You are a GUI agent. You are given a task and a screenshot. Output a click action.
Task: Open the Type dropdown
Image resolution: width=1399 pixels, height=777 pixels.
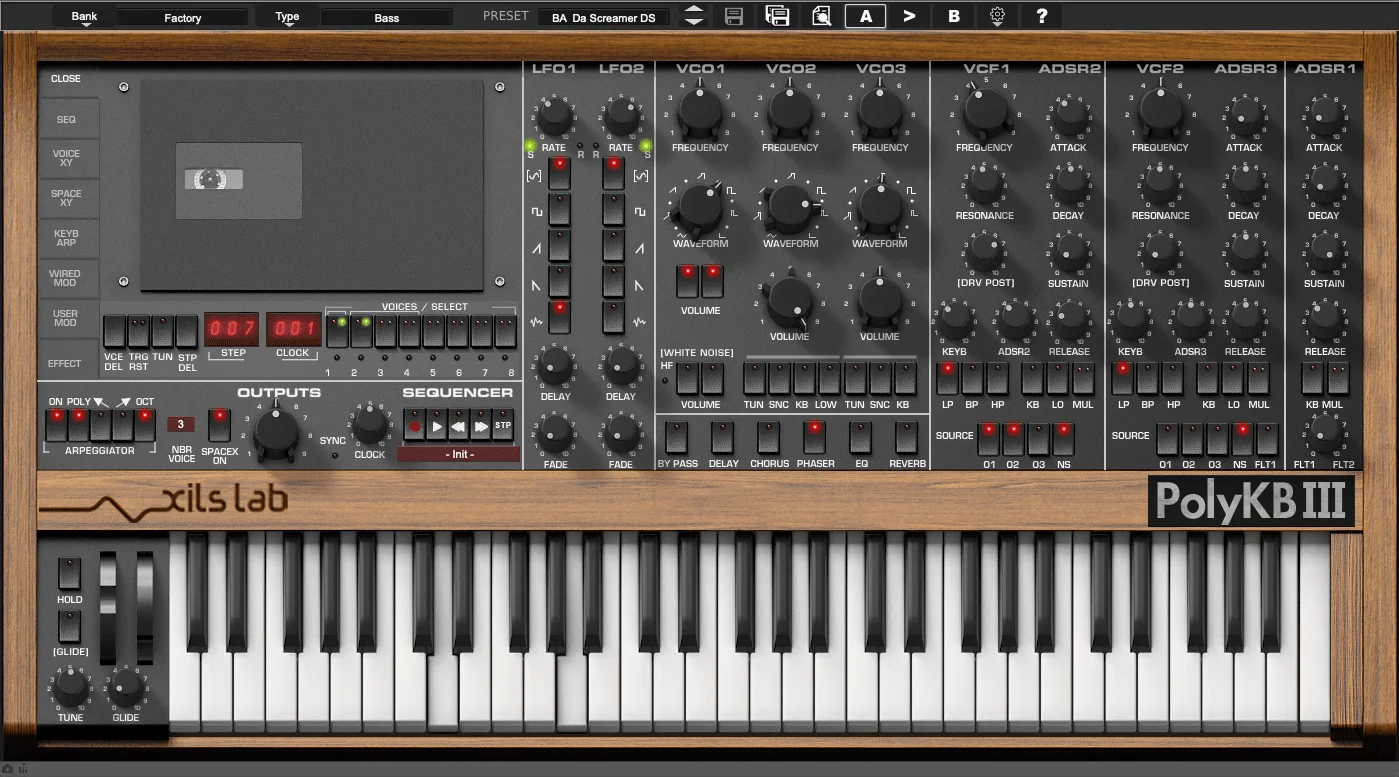pyautogui.click(x=288, y=17)
